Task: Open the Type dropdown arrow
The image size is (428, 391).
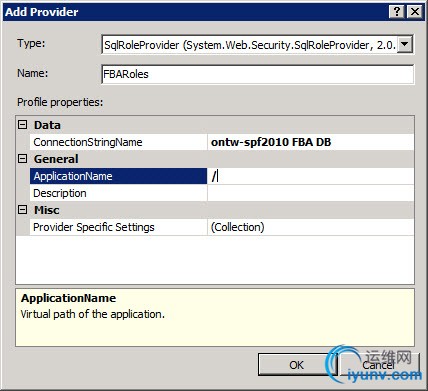Action: [x=405, y=44]
